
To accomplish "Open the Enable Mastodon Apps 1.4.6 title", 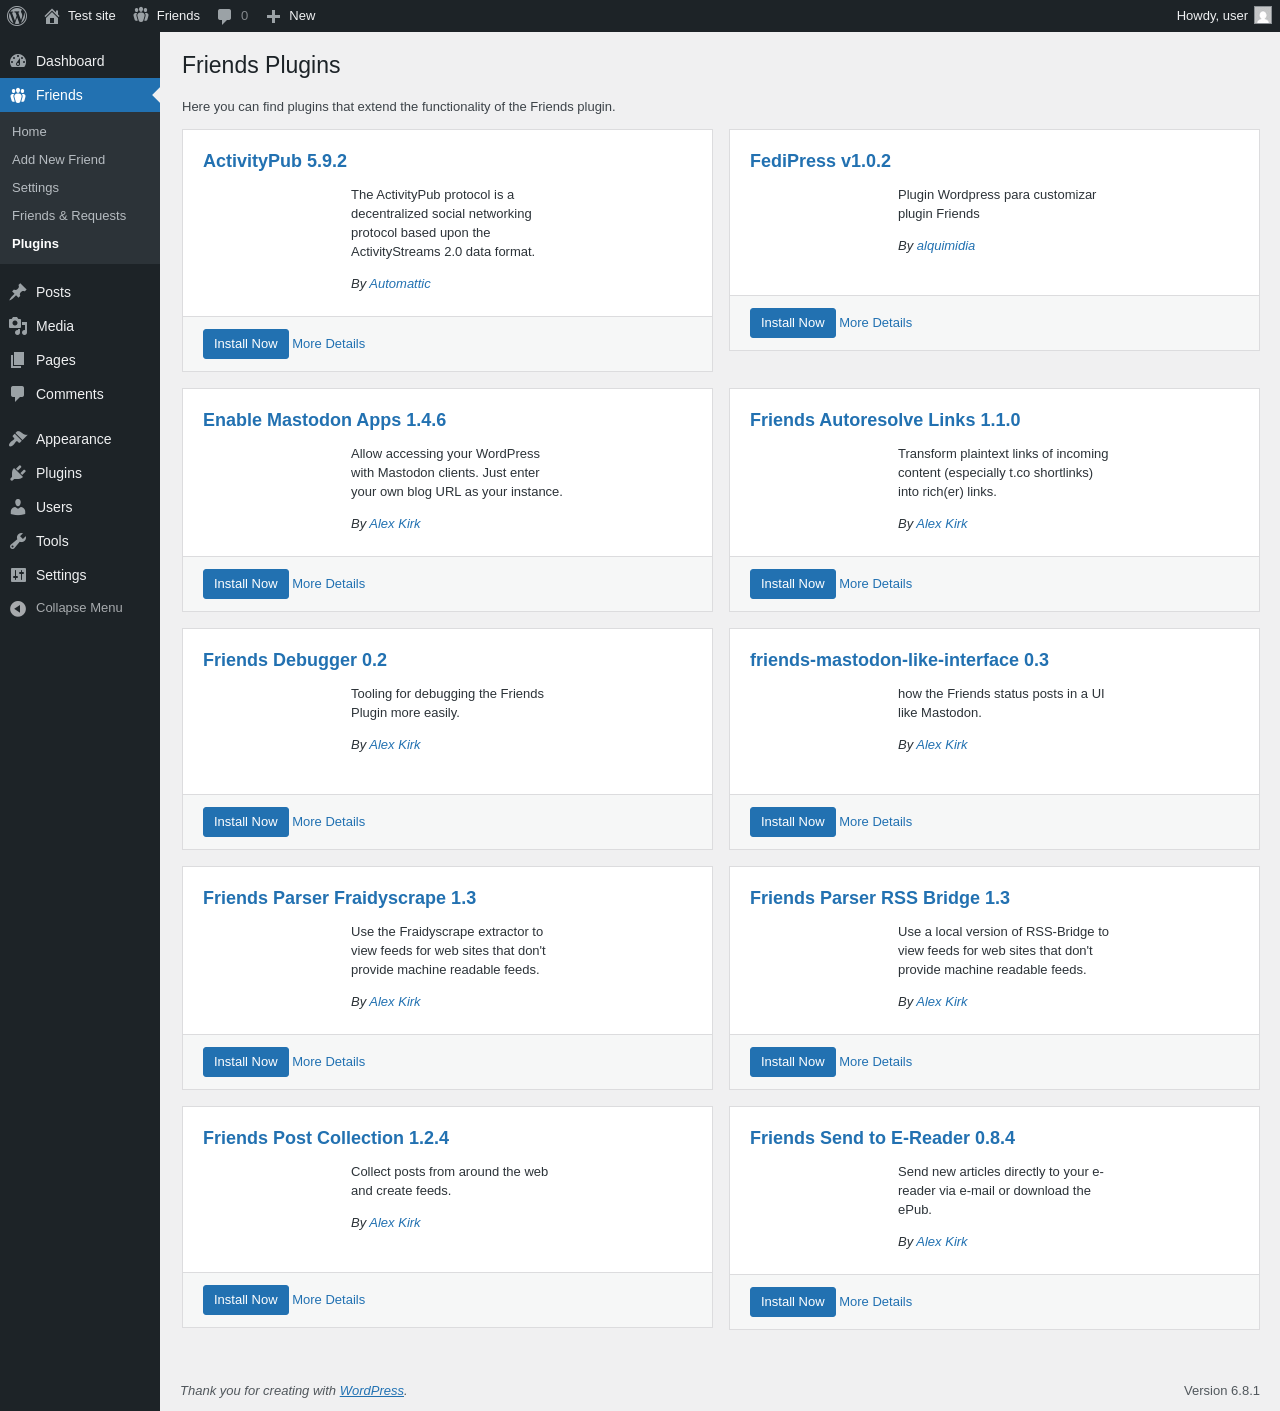I will [x=324, y=420].
